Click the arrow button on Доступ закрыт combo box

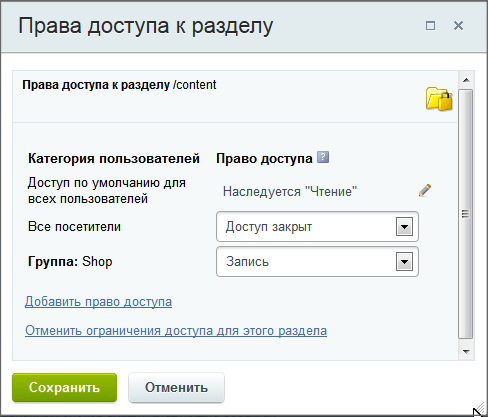pos(404,227)
